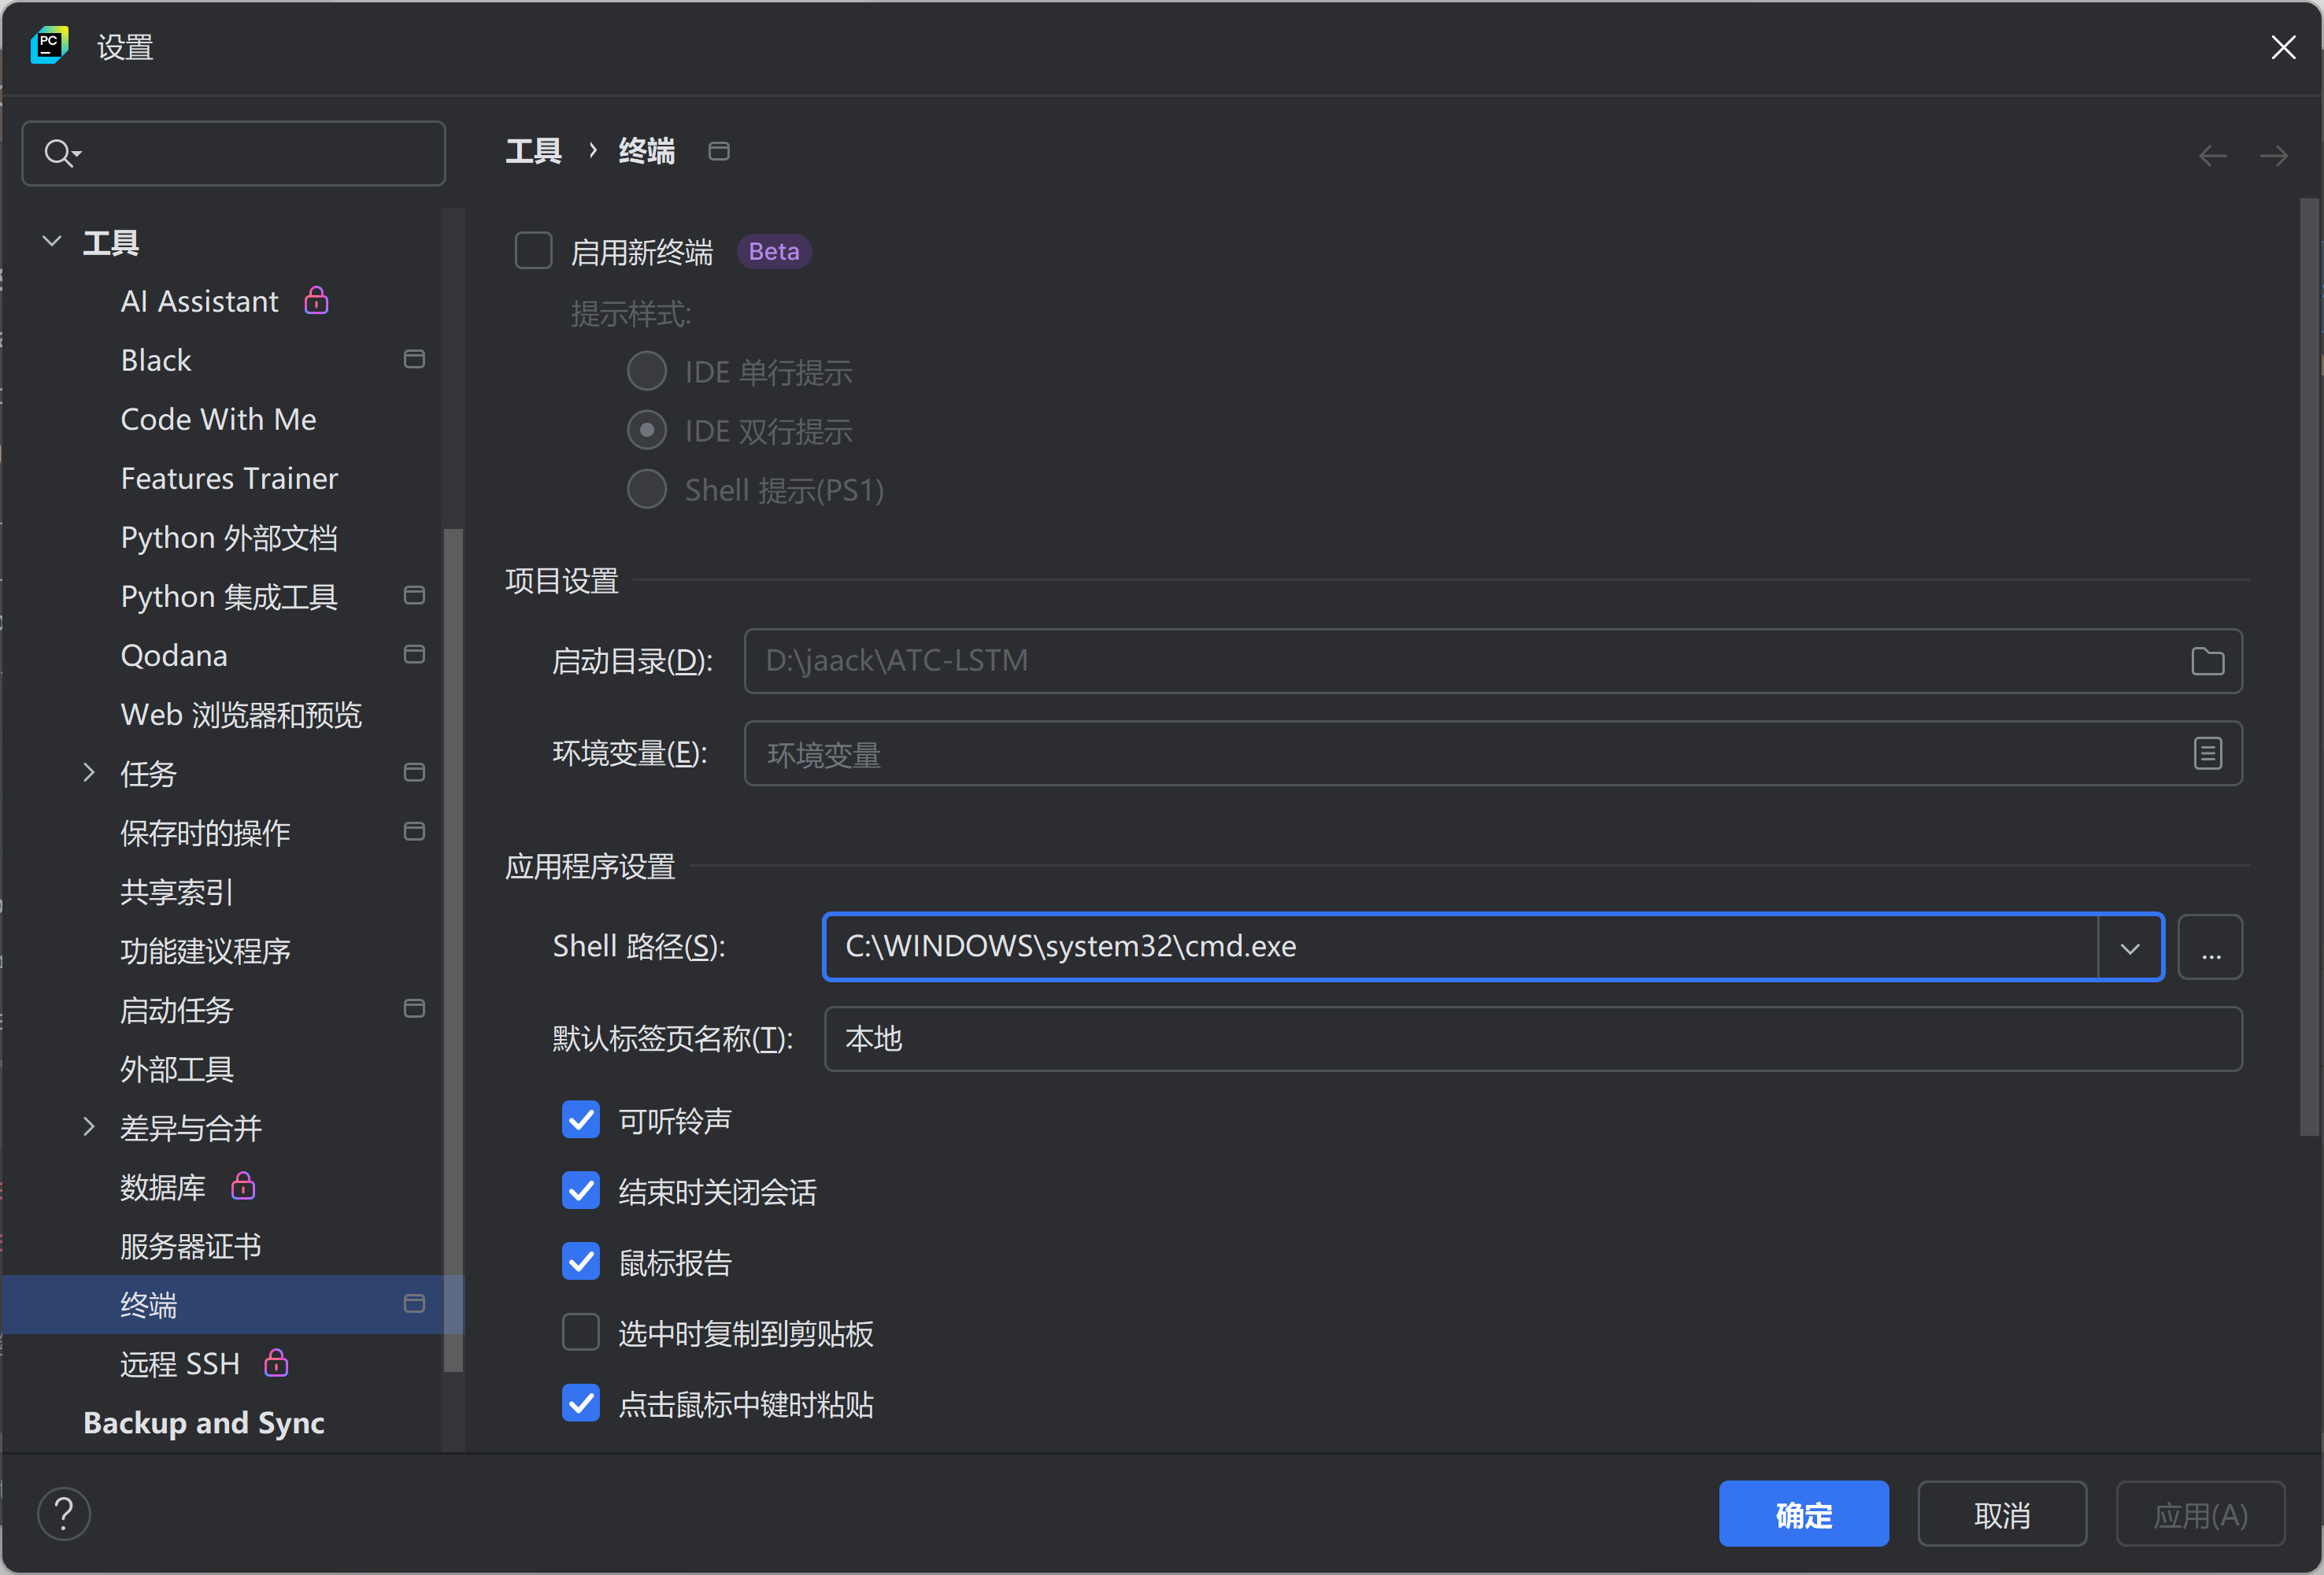
Task: Click the browse button beside Shell 路径
Action: (x=2210, y=946)
